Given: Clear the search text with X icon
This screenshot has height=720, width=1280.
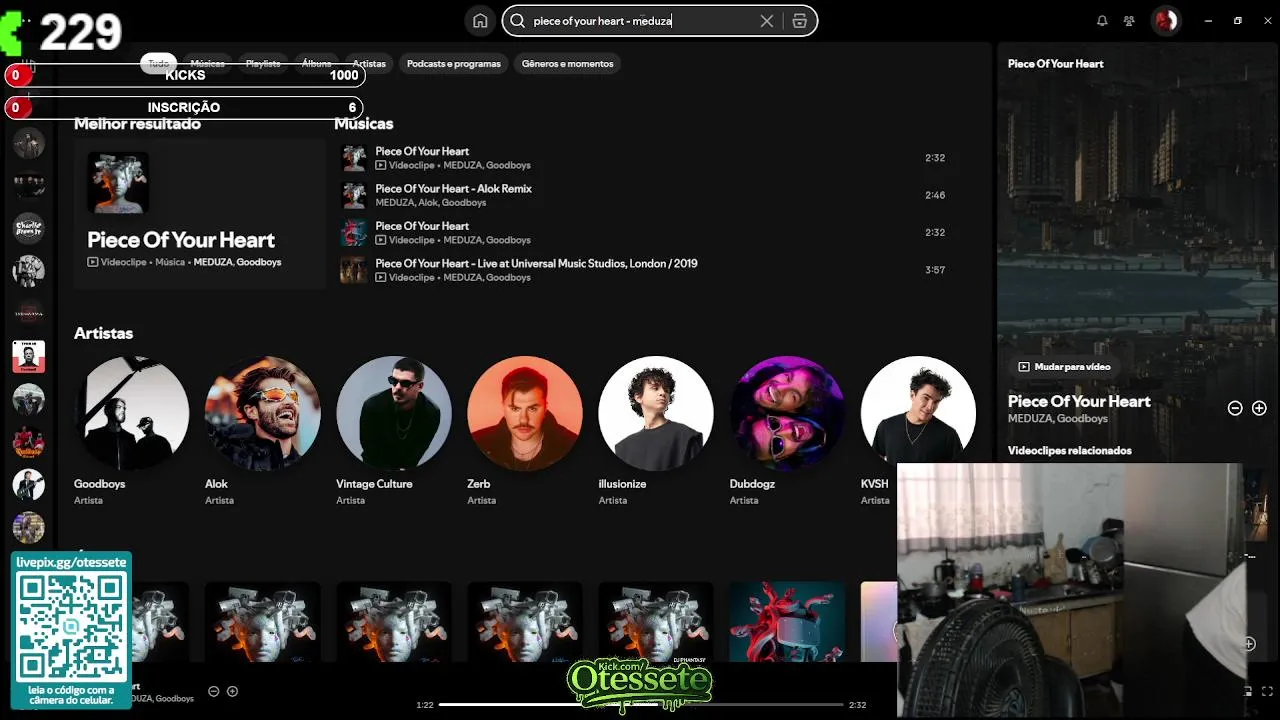Looking at the screenshot, I should 767,21.
